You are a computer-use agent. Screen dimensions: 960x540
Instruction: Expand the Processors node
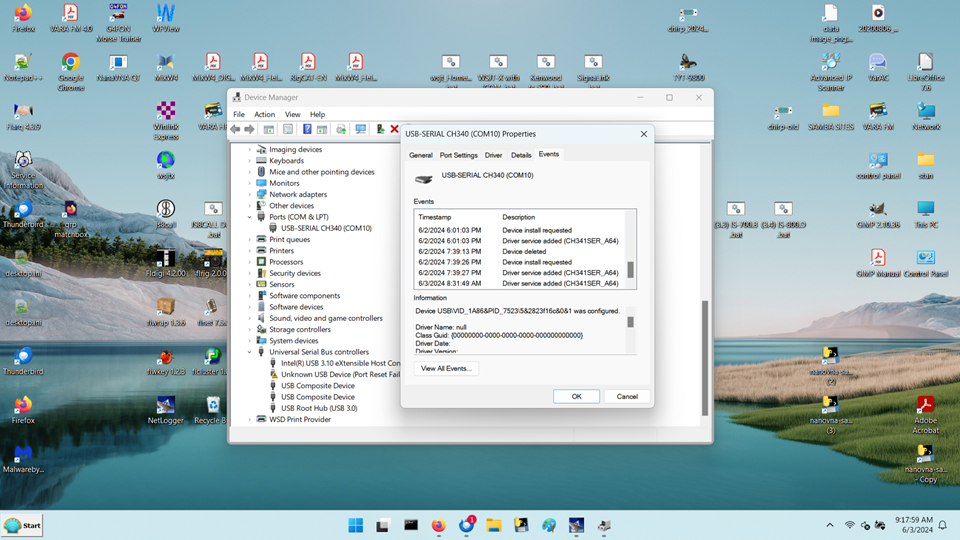250,262
